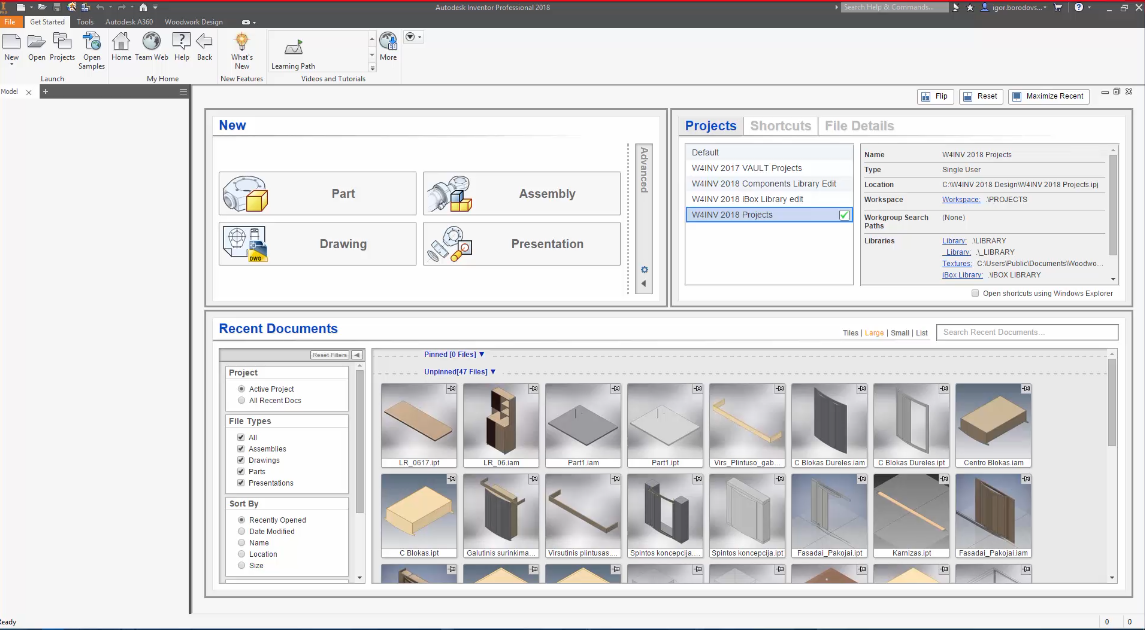Image resolution: width=1145 pixels, height=630 pixels.
Task: Click the shopping cart icon in title bar
Action: (x=1058, y=7)
